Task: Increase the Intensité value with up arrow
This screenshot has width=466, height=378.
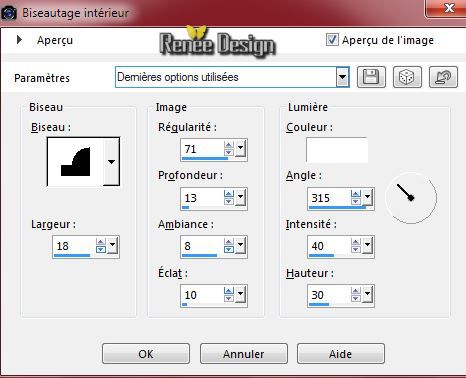Action: click(356, 242)
